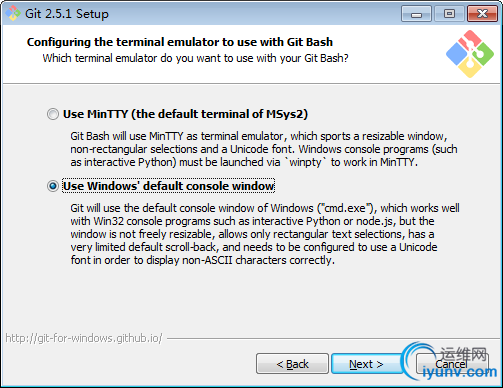This screenshot has height=388, width=503.
Task: Click the cmd.exe console description paragraph
Action: 265,234
